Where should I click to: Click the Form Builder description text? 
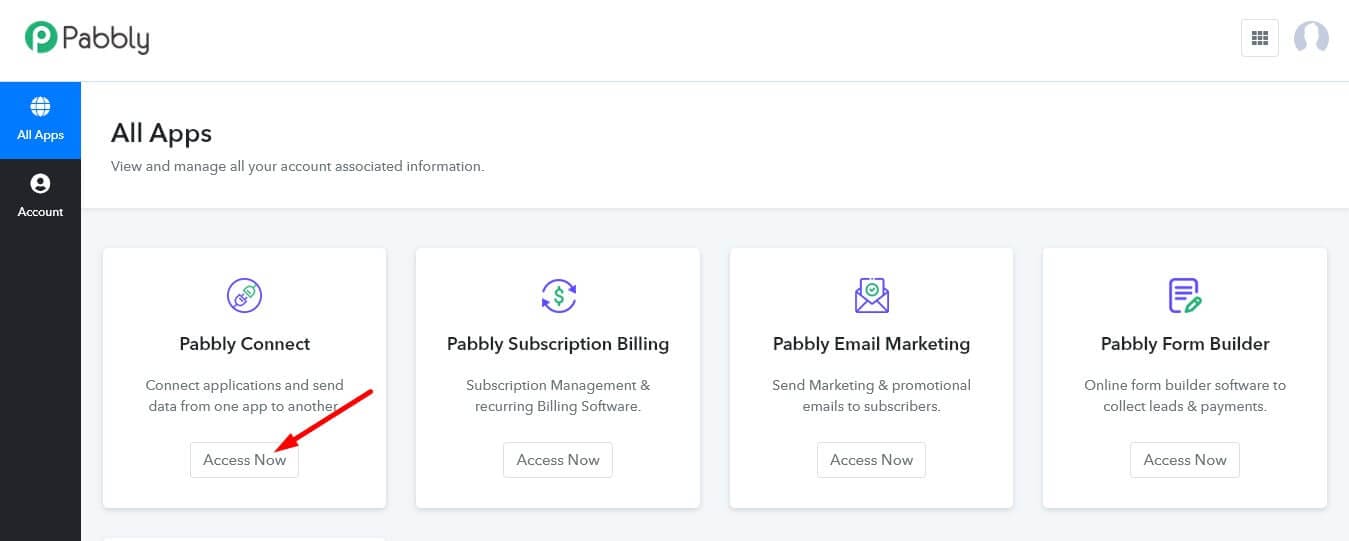pos(1185,395)
